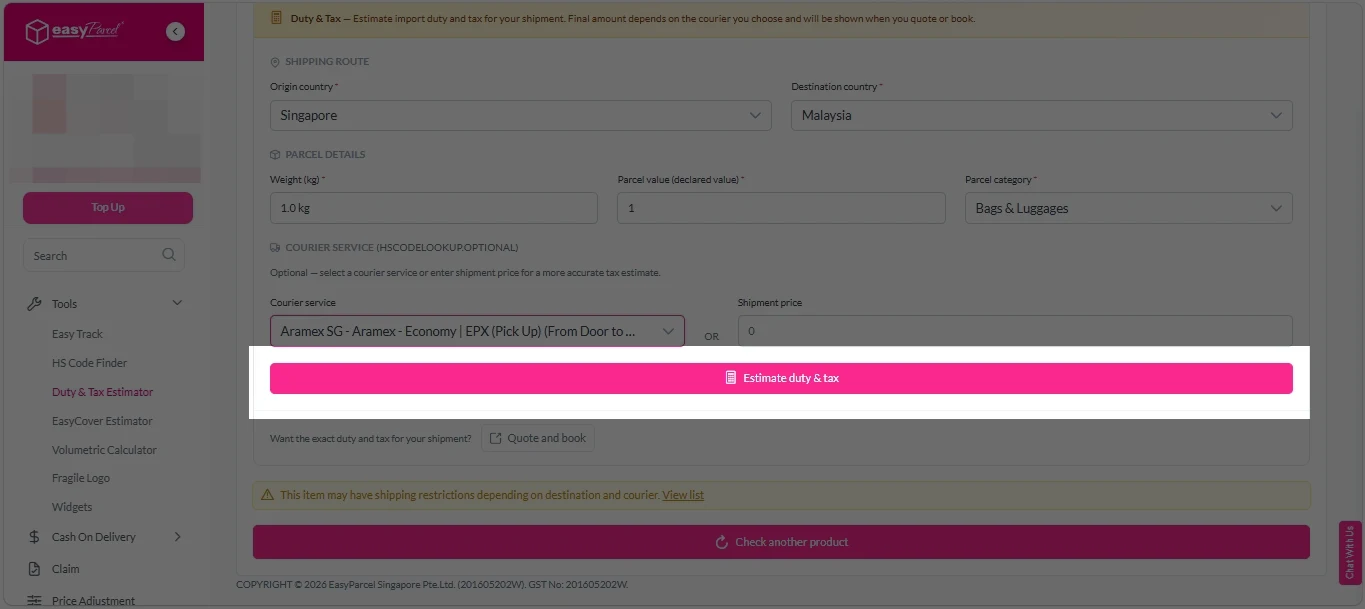The image size is (1365, 609).
Task: Click the search magnifier icon in sidebar
Action: tap(169, 255)
